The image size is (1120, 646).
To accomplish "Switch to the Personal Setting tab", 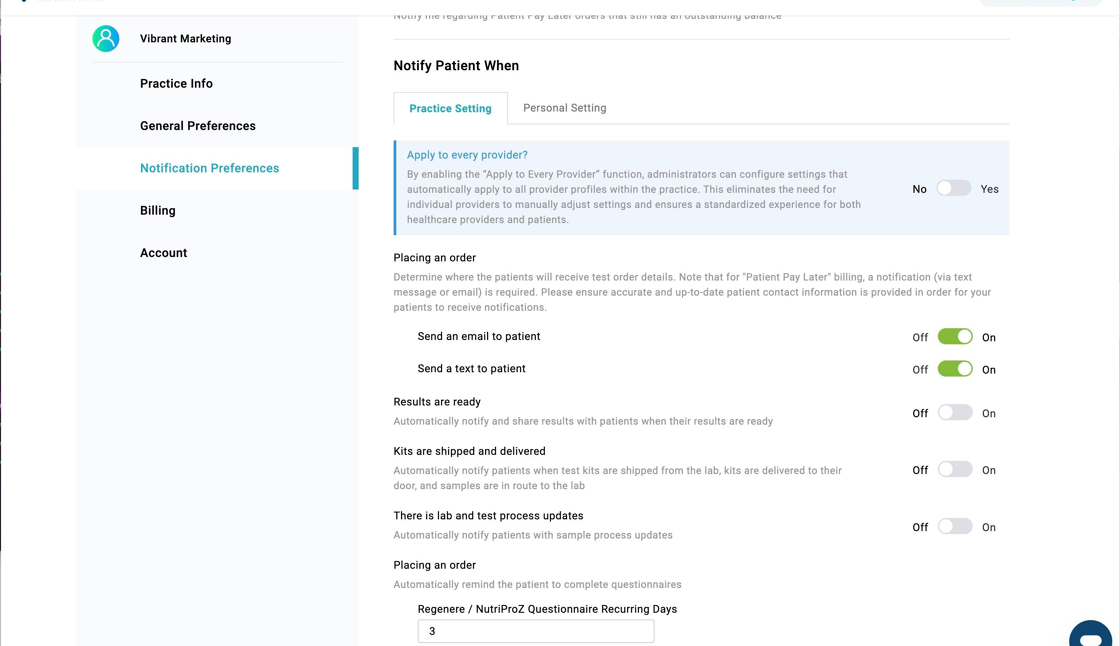I will 564,108.
